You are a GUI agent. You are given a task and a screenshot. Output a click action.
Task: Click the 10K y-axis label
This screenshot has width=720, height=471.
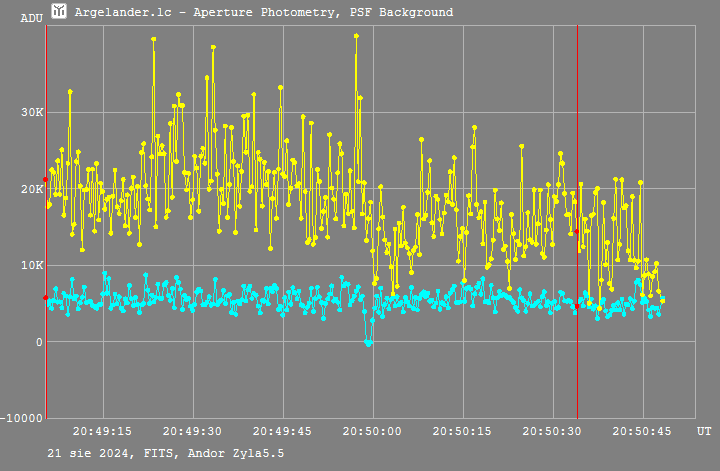click(x=32, y=265)
